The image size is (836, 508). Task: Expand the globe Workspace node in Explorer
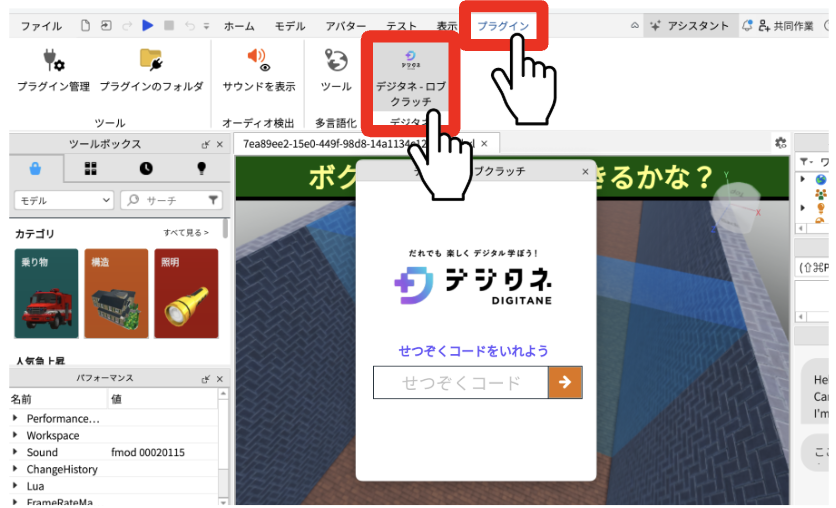(x=802, y=179)
